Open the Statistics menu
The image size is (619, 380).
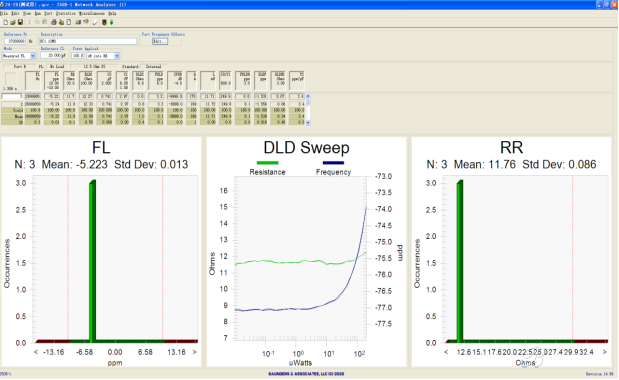66,13
